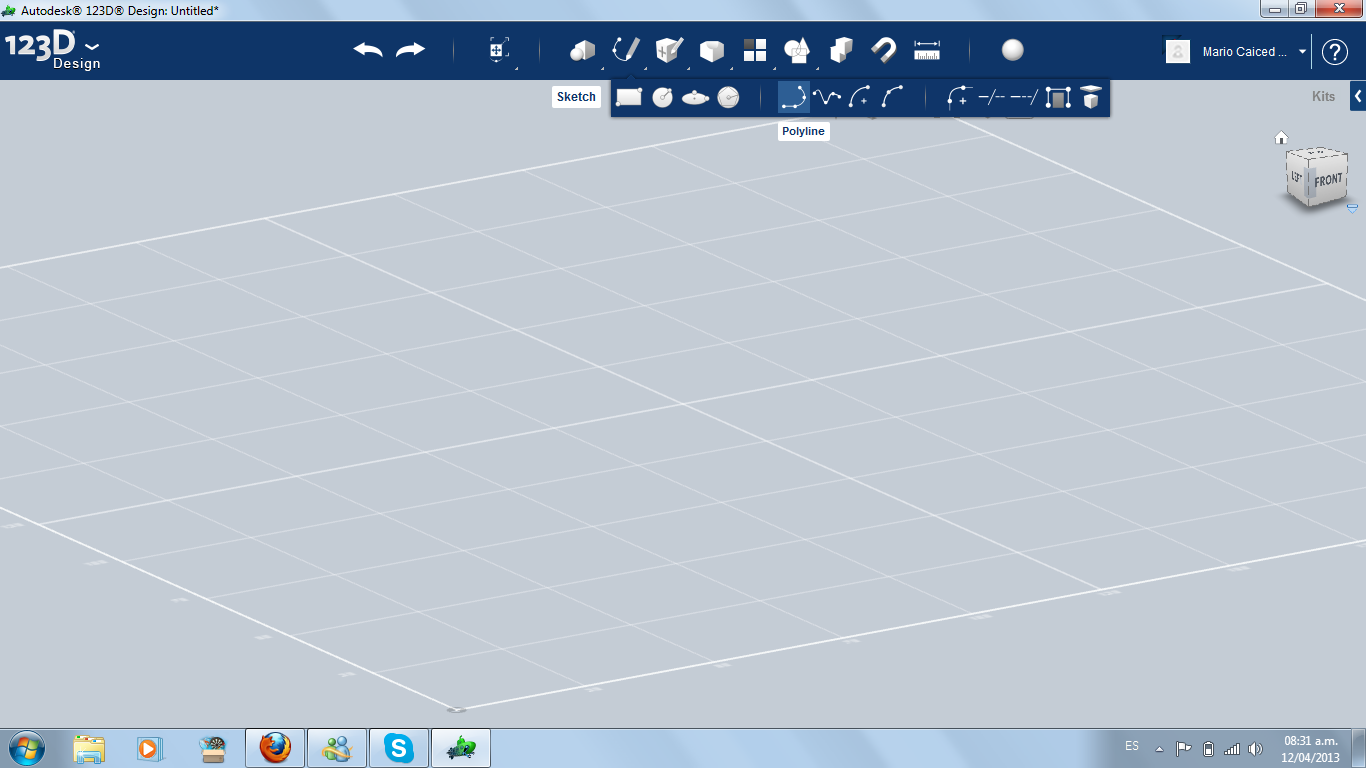Open Skype from the taskbar
The height and width of the screenshot is (768, 1366).
pos(399,748)
